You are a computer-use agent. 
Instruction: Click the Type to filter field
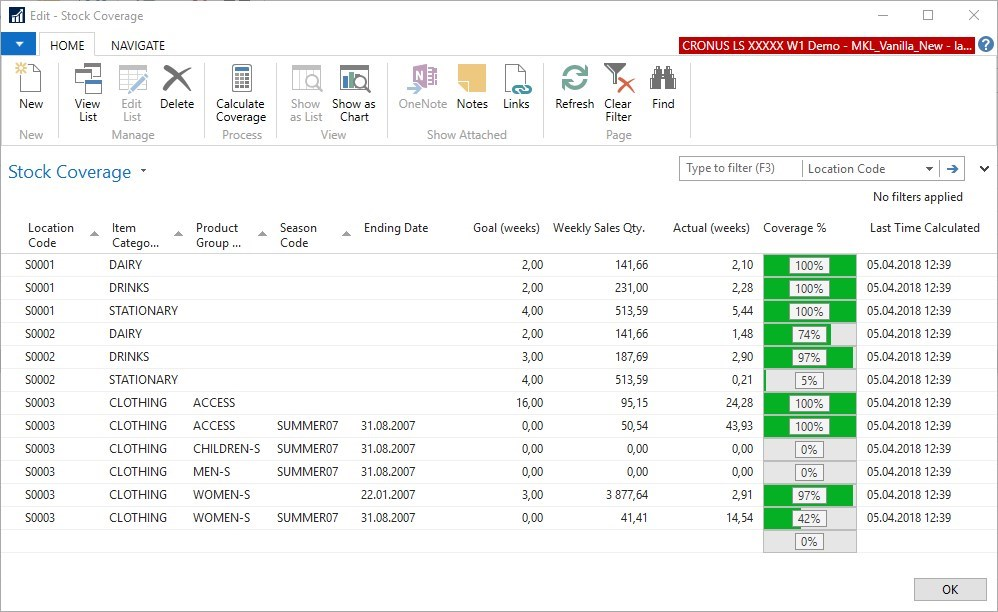(x=740, y=169)
